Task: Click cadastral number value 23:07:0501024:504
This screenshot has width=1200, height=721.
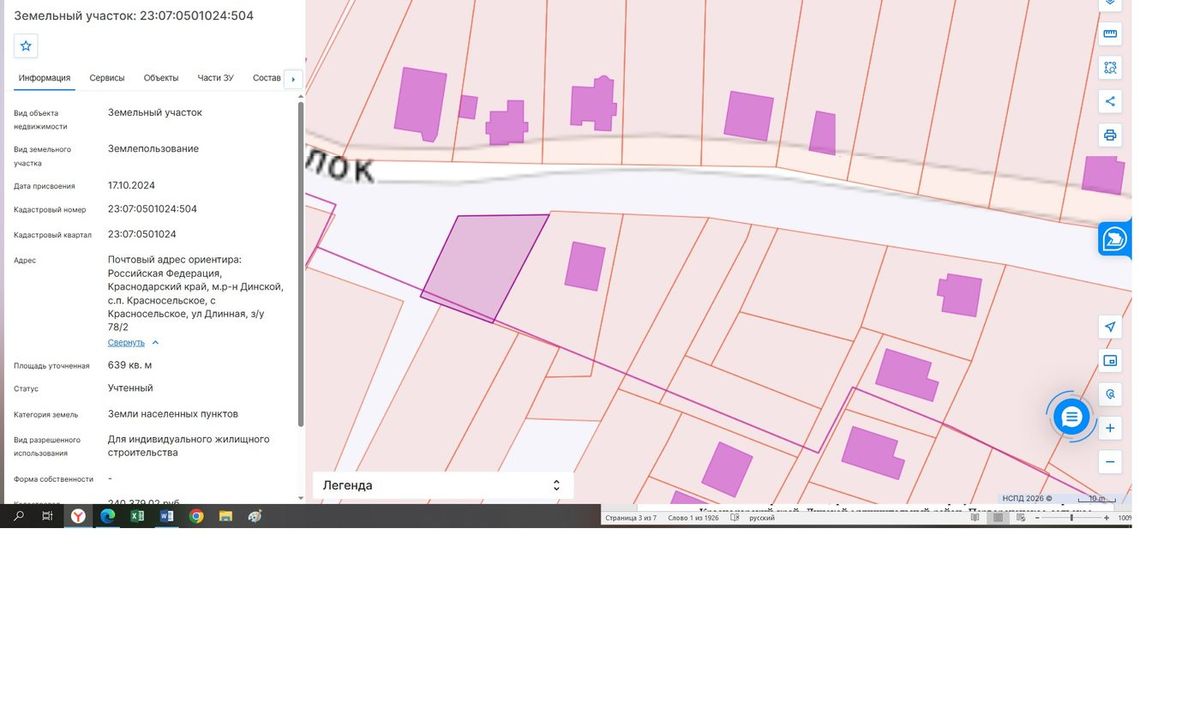Action: pyautogui.click(x=152, y=209)
